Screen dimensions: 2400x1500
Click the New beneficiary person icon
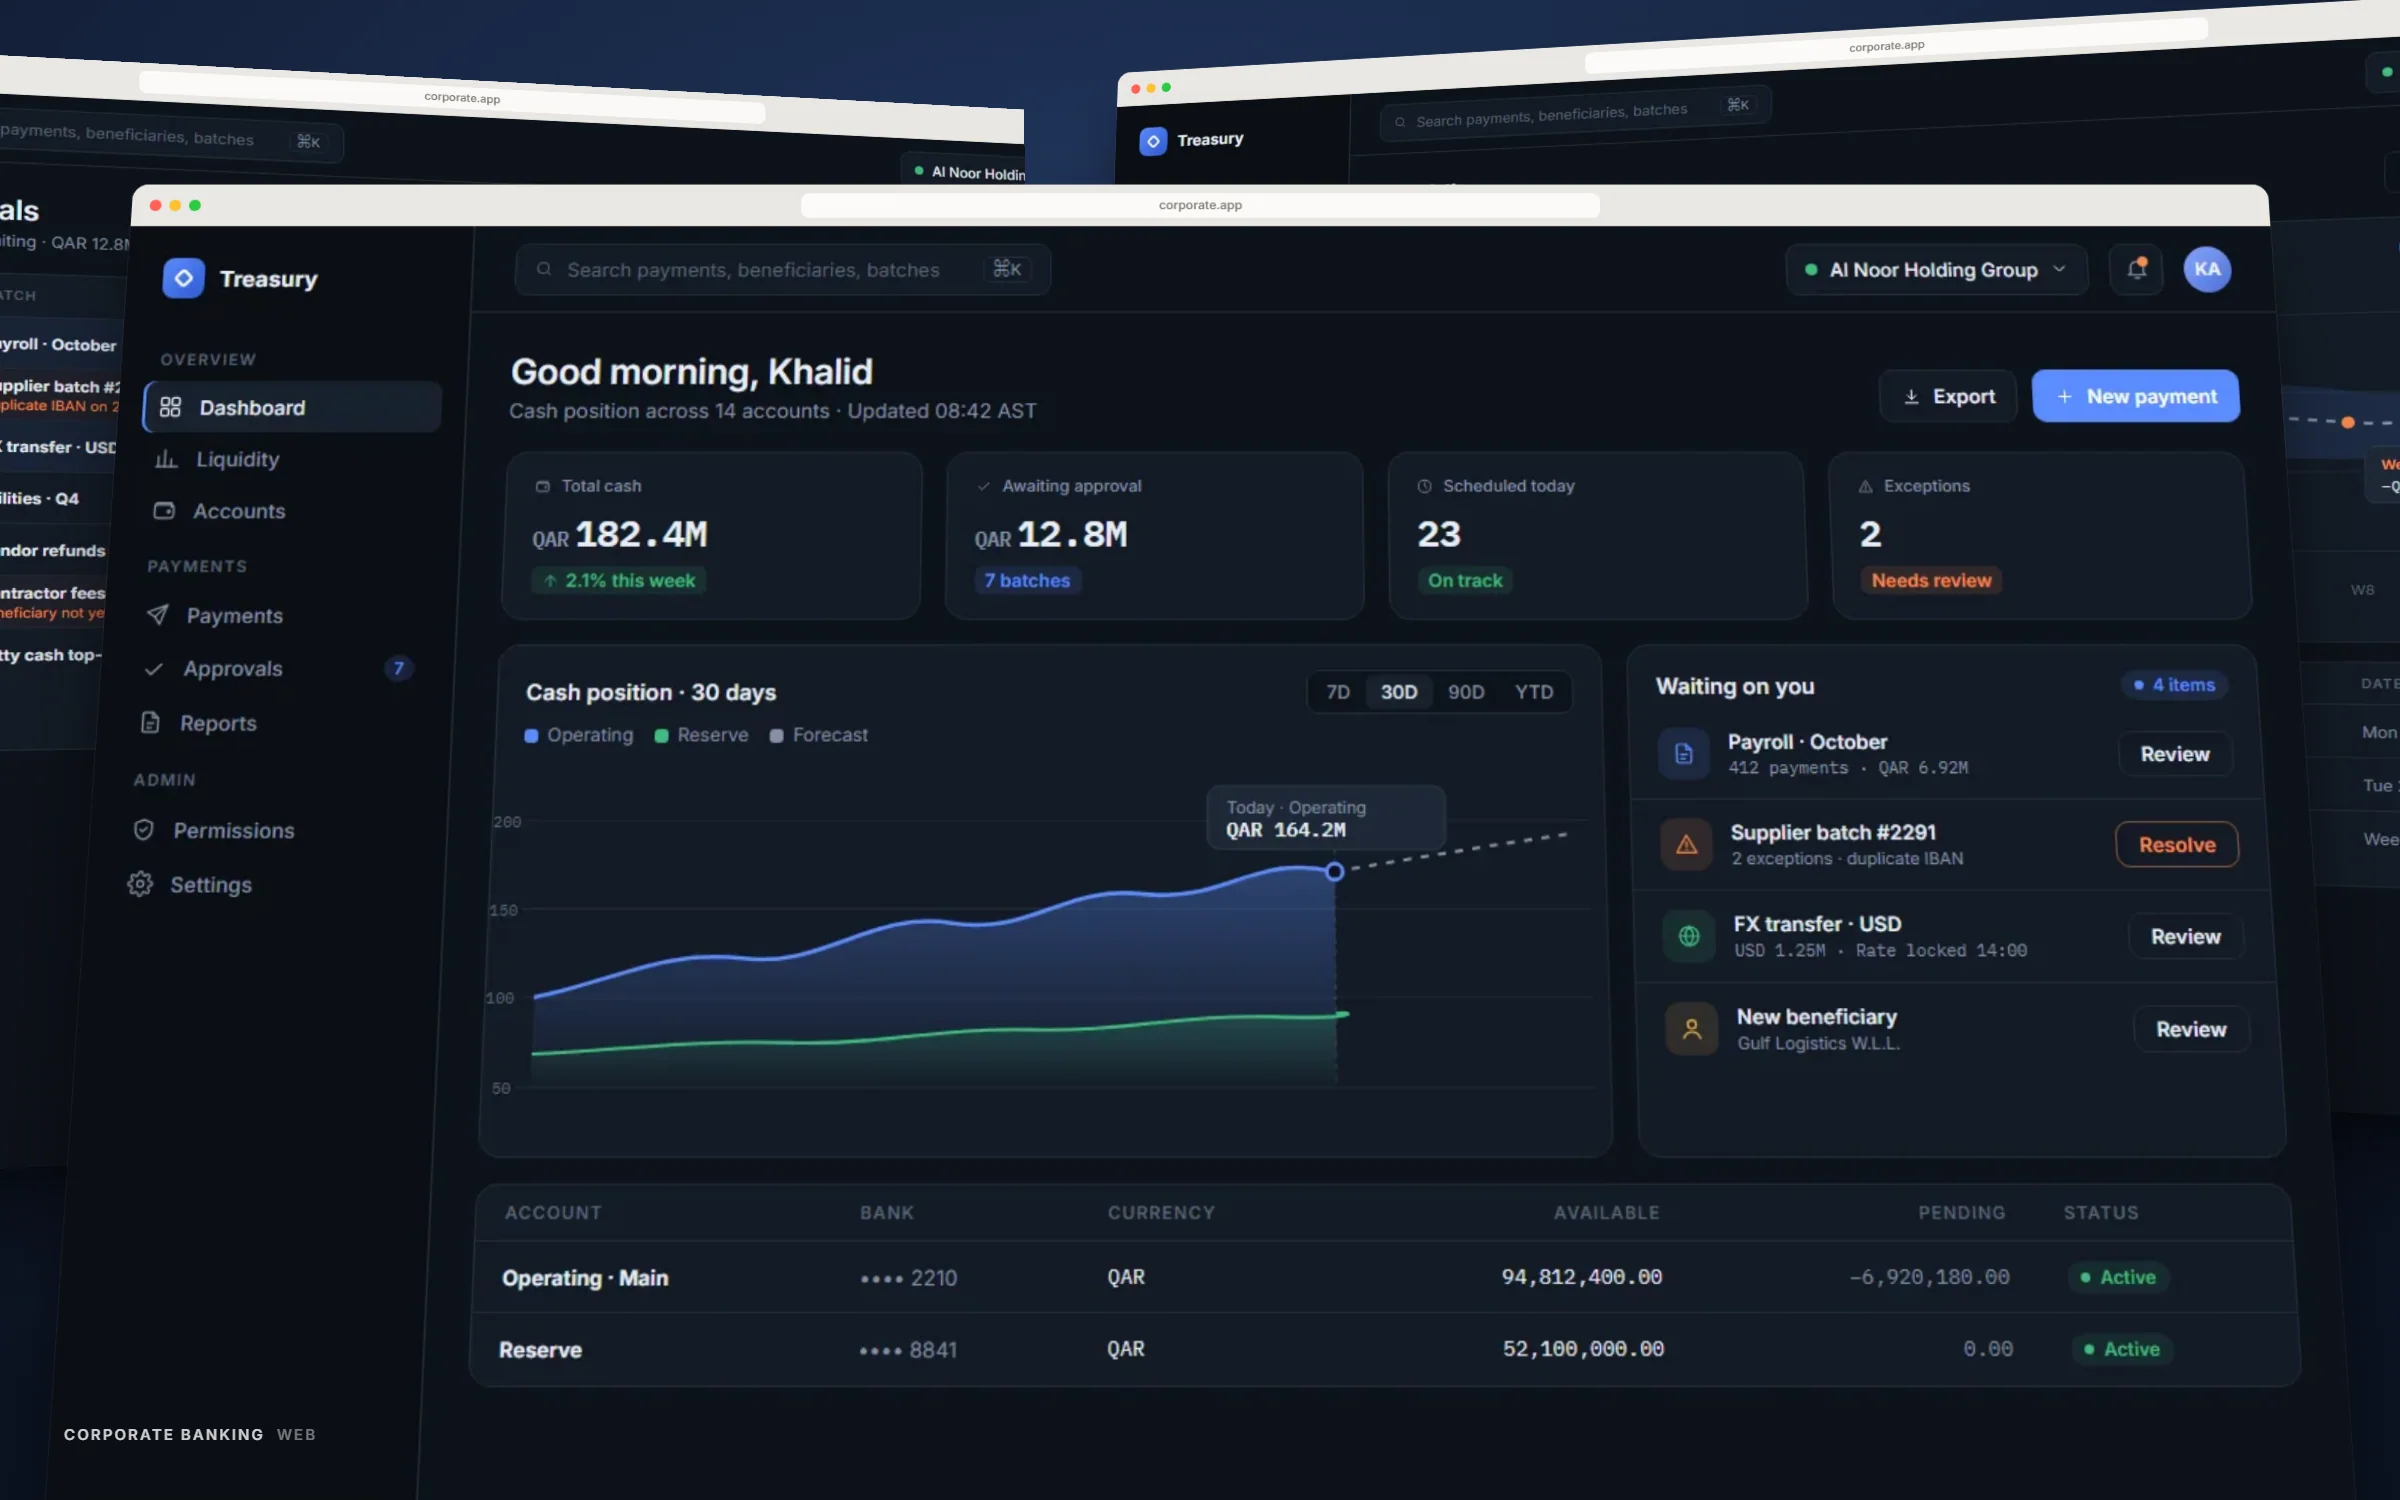pyautogui.click(x=1692, y=1028)
